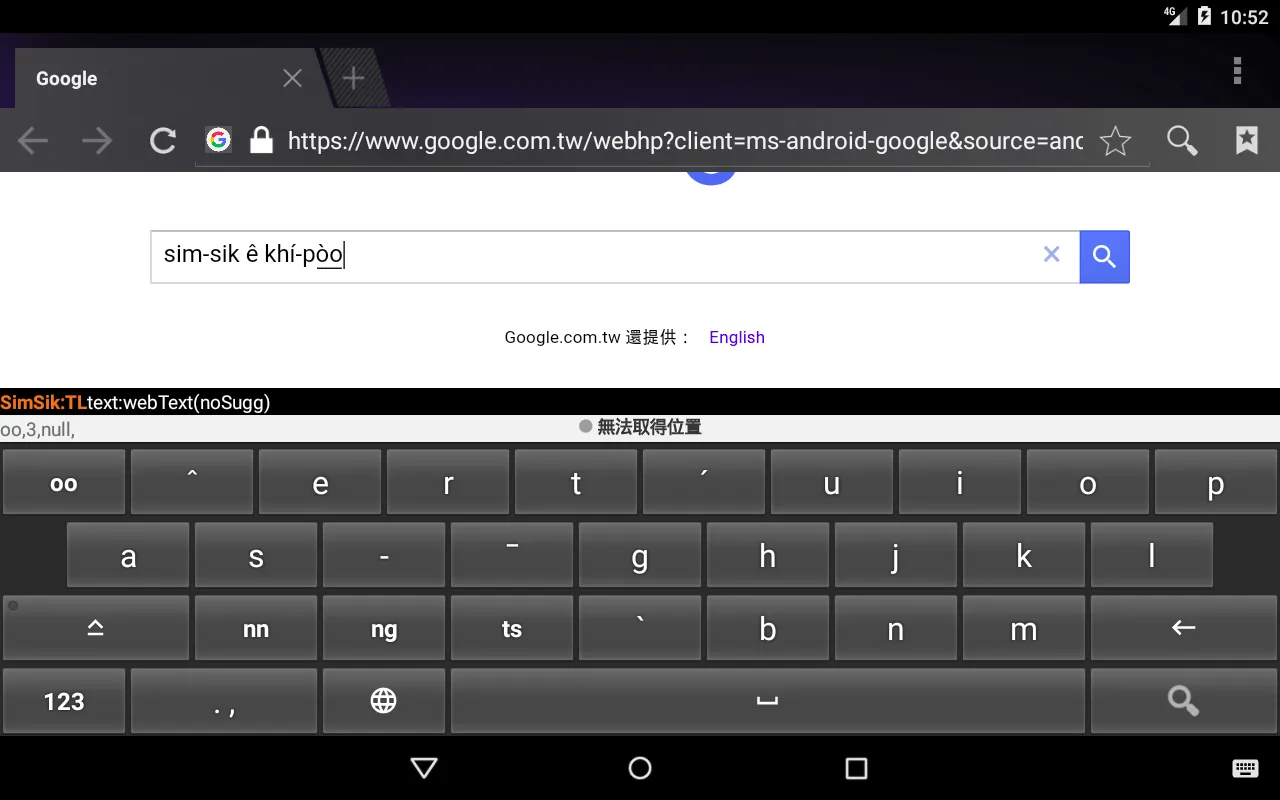Open the keyboard switcher icon in navigation bar
The height and width of the screenshot is (800, 1280).
coord(1245,768)
